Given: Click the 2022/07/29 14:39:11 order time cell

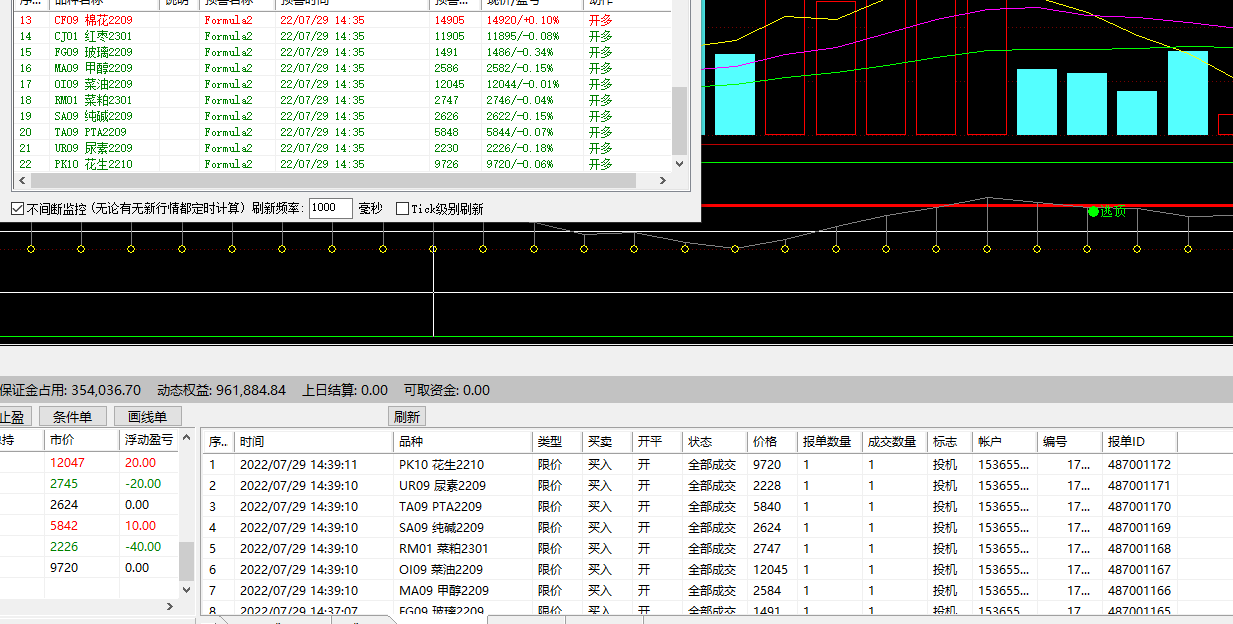Looking at the screenshot, I should pyautogui.click(x=298, y=464).
